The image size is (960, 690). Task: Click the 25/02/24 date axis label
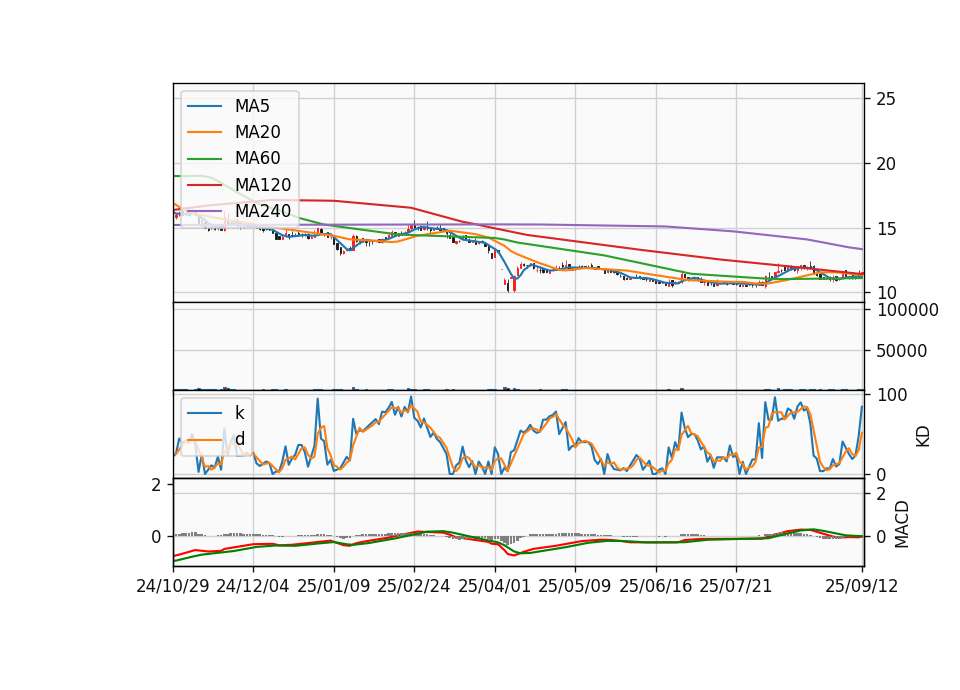tap(414, 587)
